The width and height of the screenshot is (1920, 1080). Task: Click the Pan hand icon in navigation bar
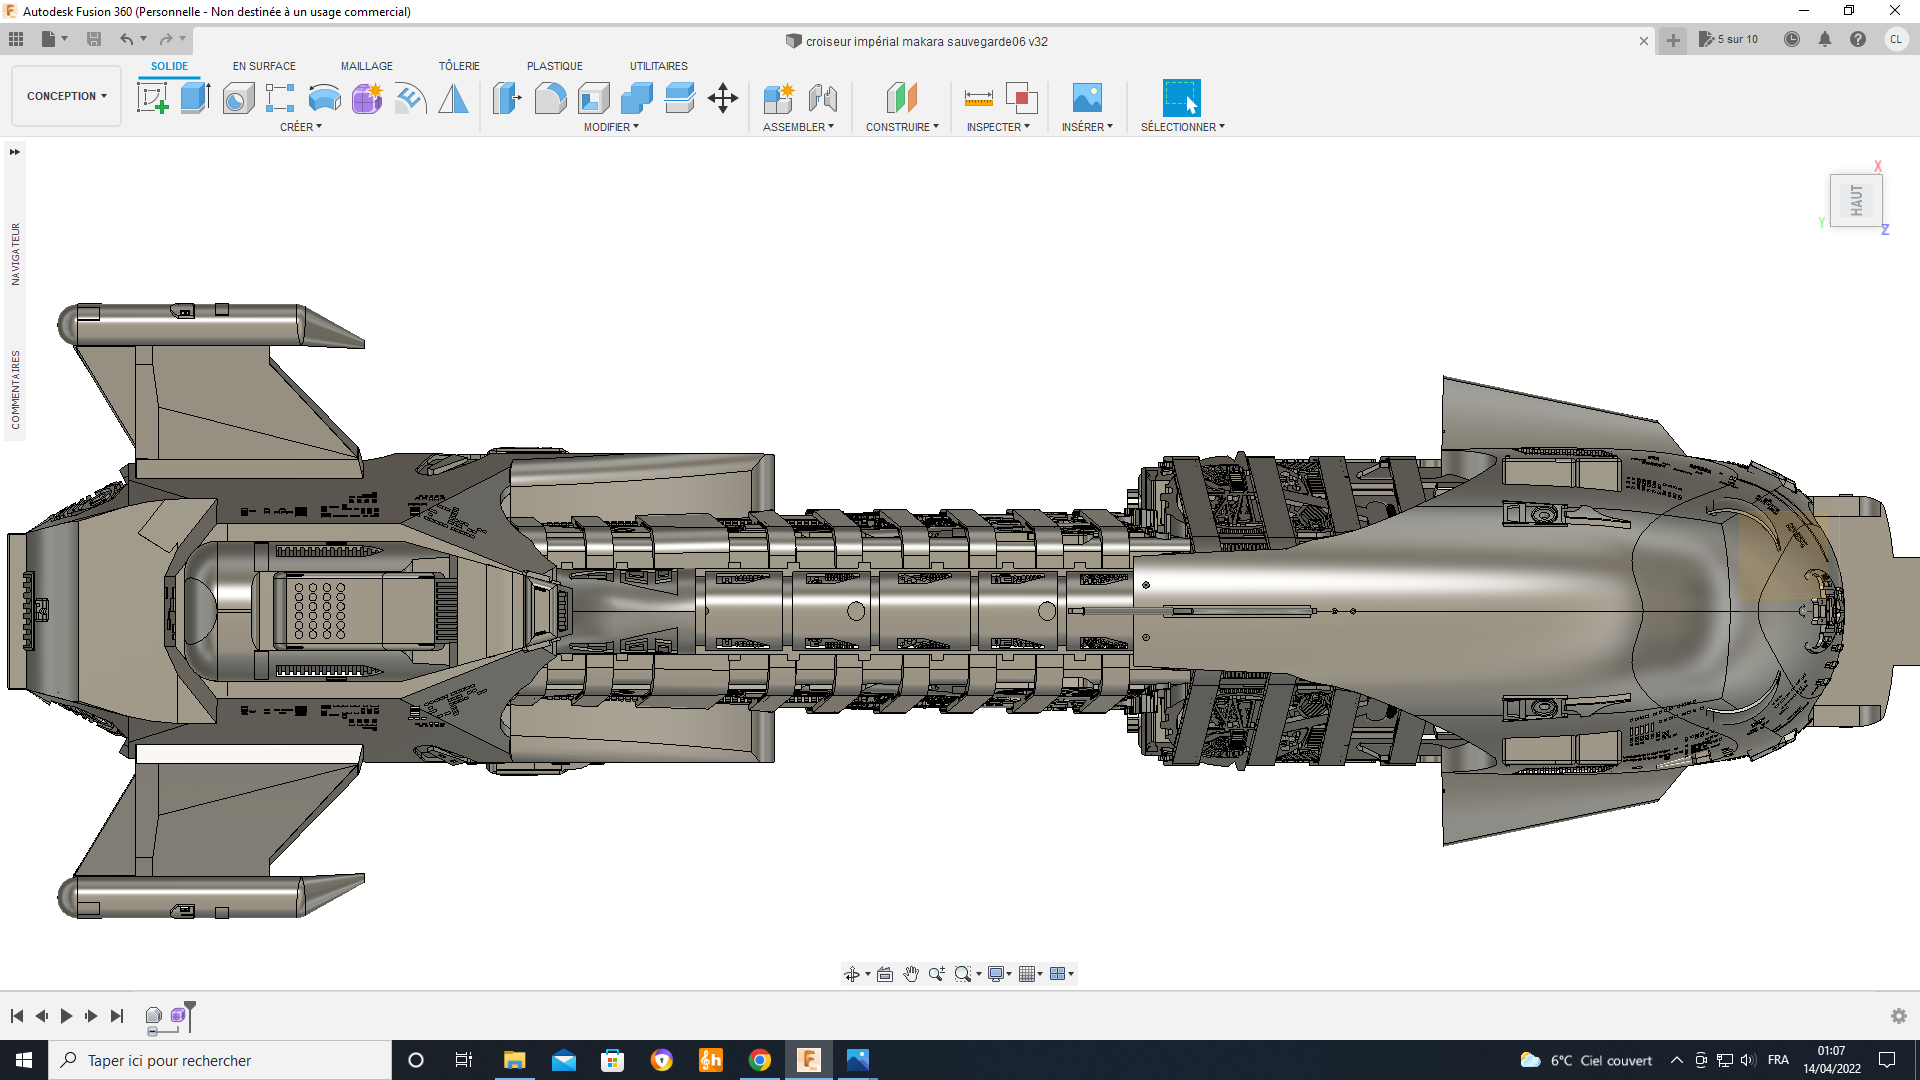[910, 974]
